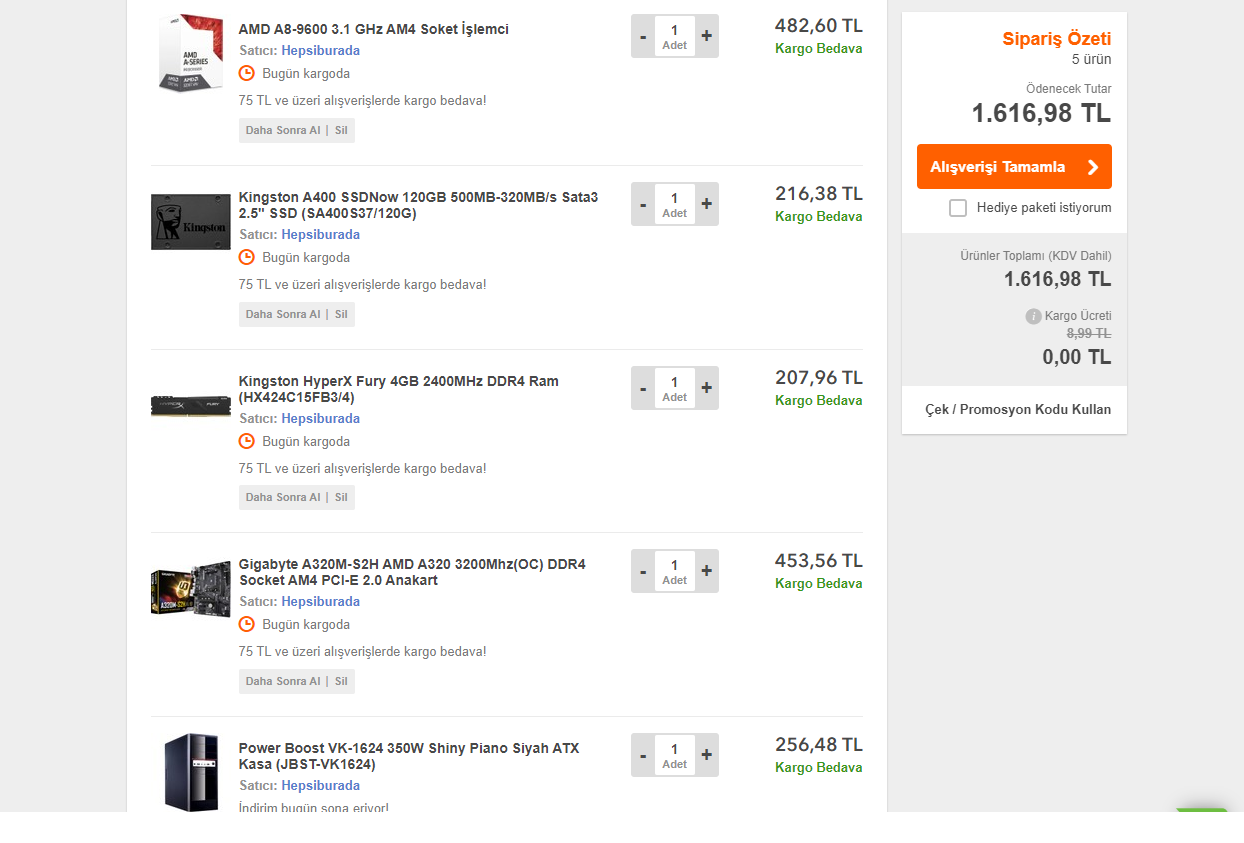Expand Çek / Promosyon Kodu Kullan
This screenshot has width=1244, height=843.
[x=1018, y=410]
